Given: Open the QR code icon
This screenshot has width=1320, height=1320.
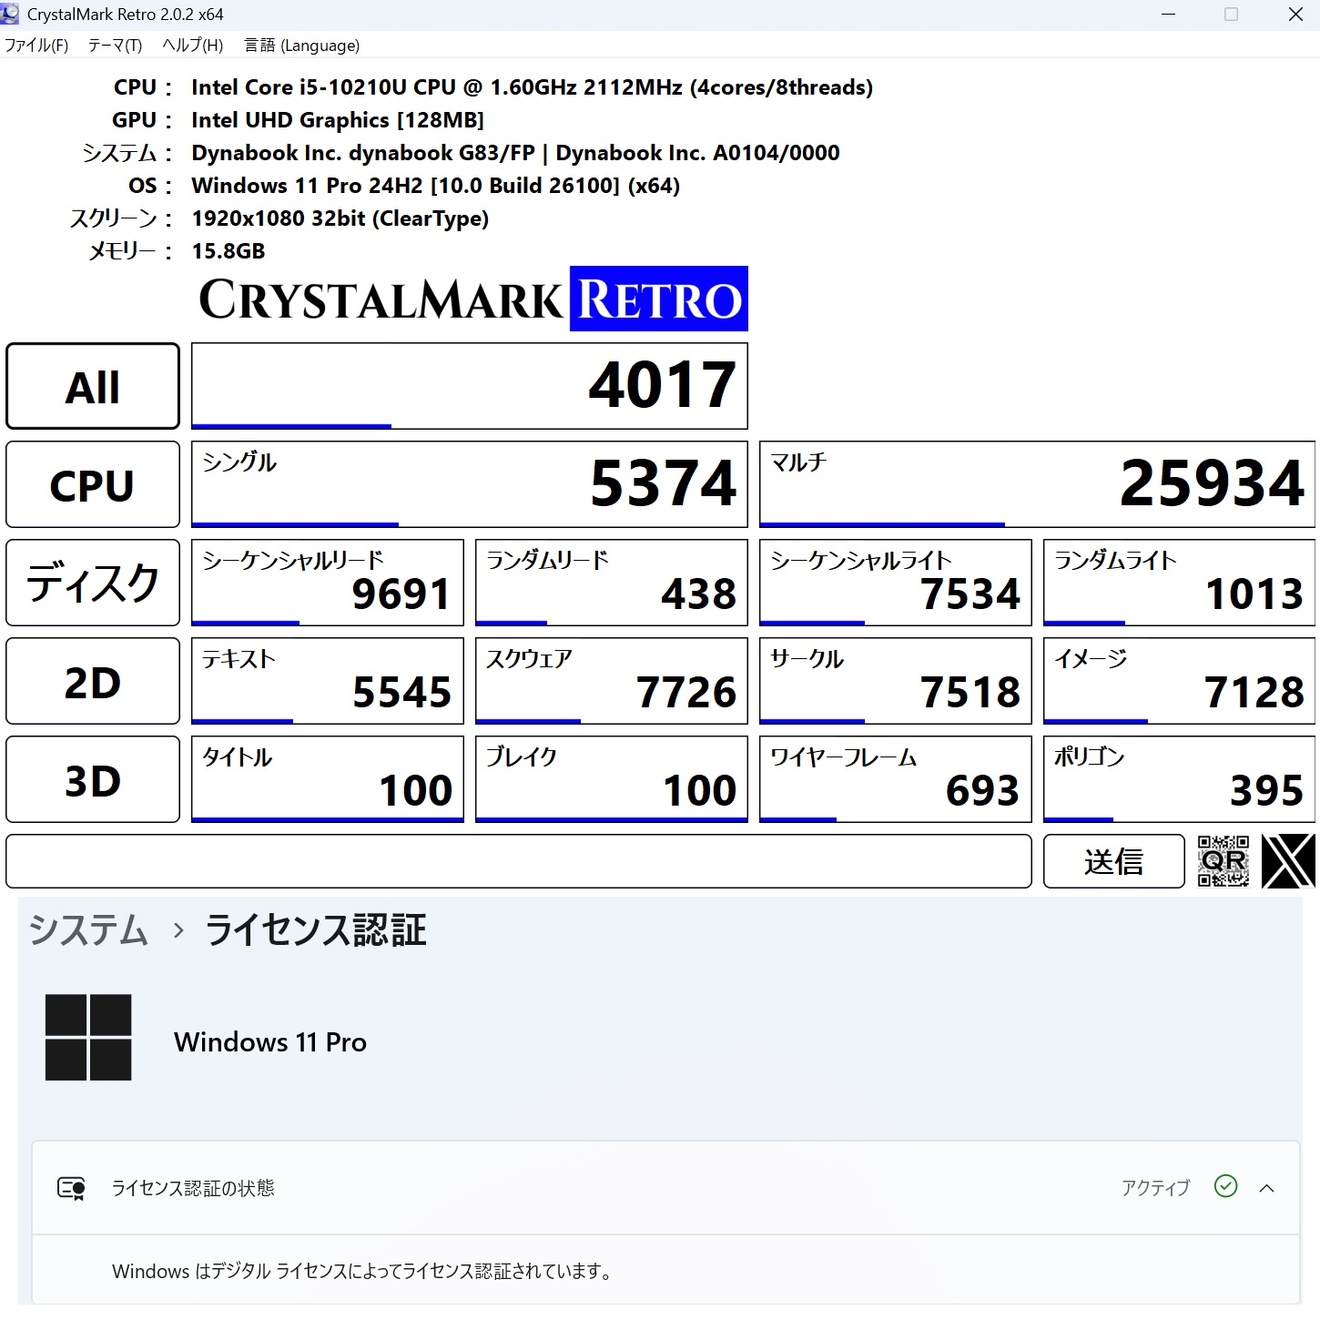Looking at the screenshot, I should click(1223, 861).
